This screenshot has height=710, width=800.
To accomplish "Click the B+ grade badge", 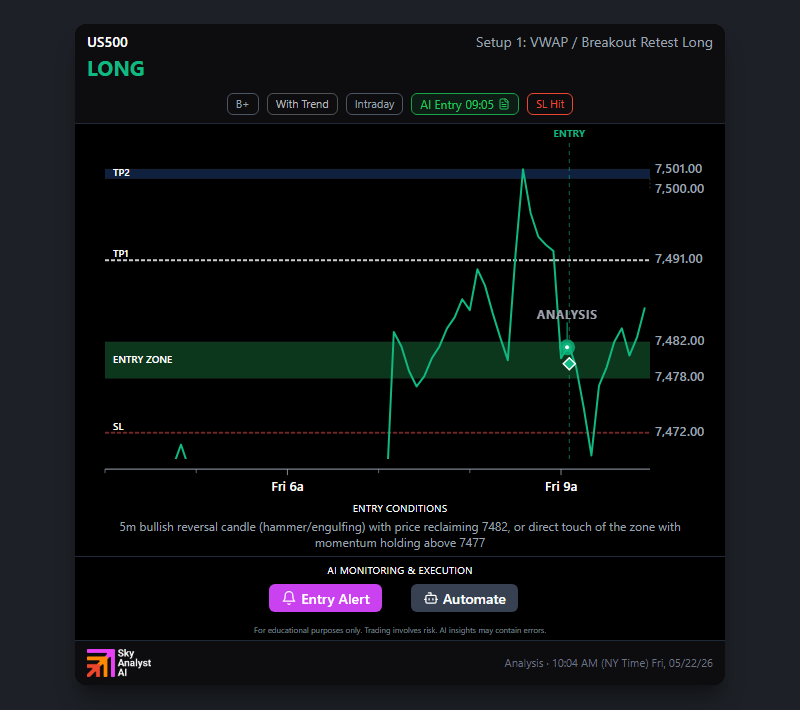I will 243,104.
